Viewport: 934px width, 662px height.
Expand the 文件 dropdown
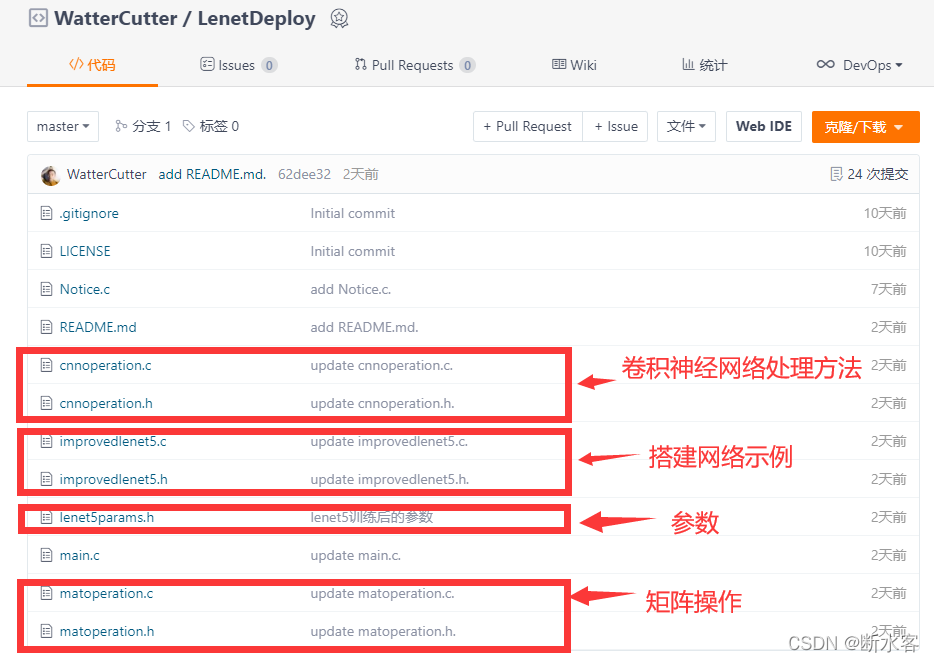click(x=686, y=126)
